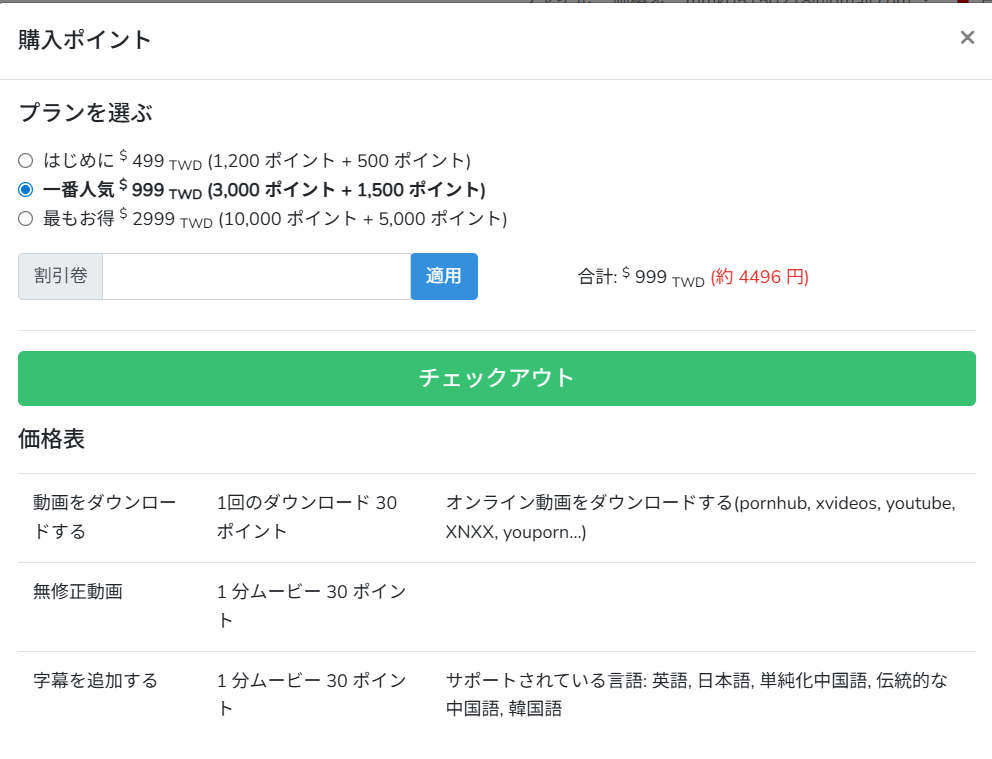Select the はじめに 499 TWD radio button
Viewport: 992px width, 759px height.
coord(26,160)
